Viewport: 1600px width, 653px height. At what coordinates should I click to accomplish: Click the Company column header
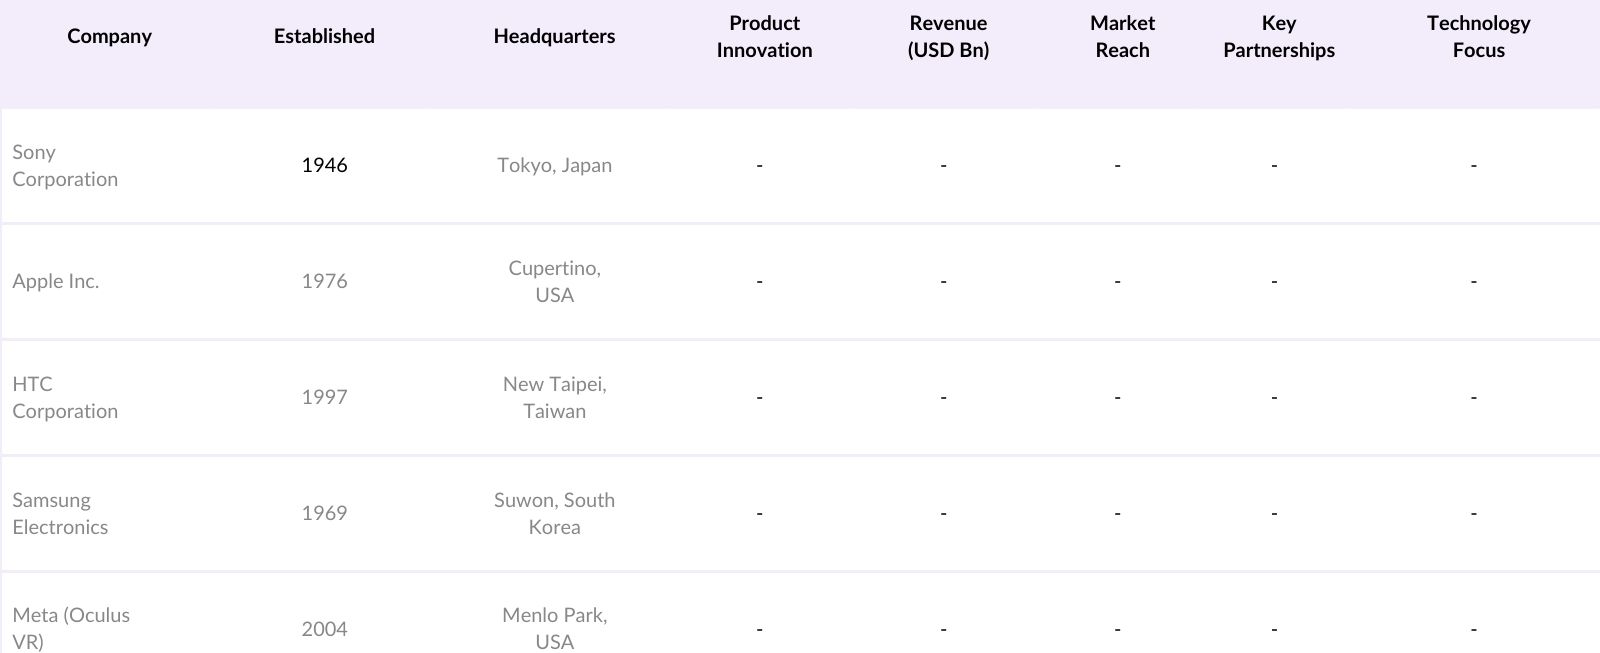pos(109,37)
